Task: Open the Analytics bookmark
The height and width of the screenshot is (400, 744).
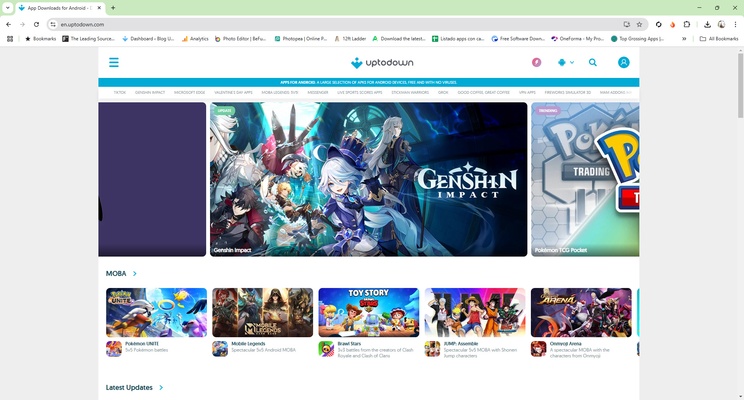Action: (195, 39)
